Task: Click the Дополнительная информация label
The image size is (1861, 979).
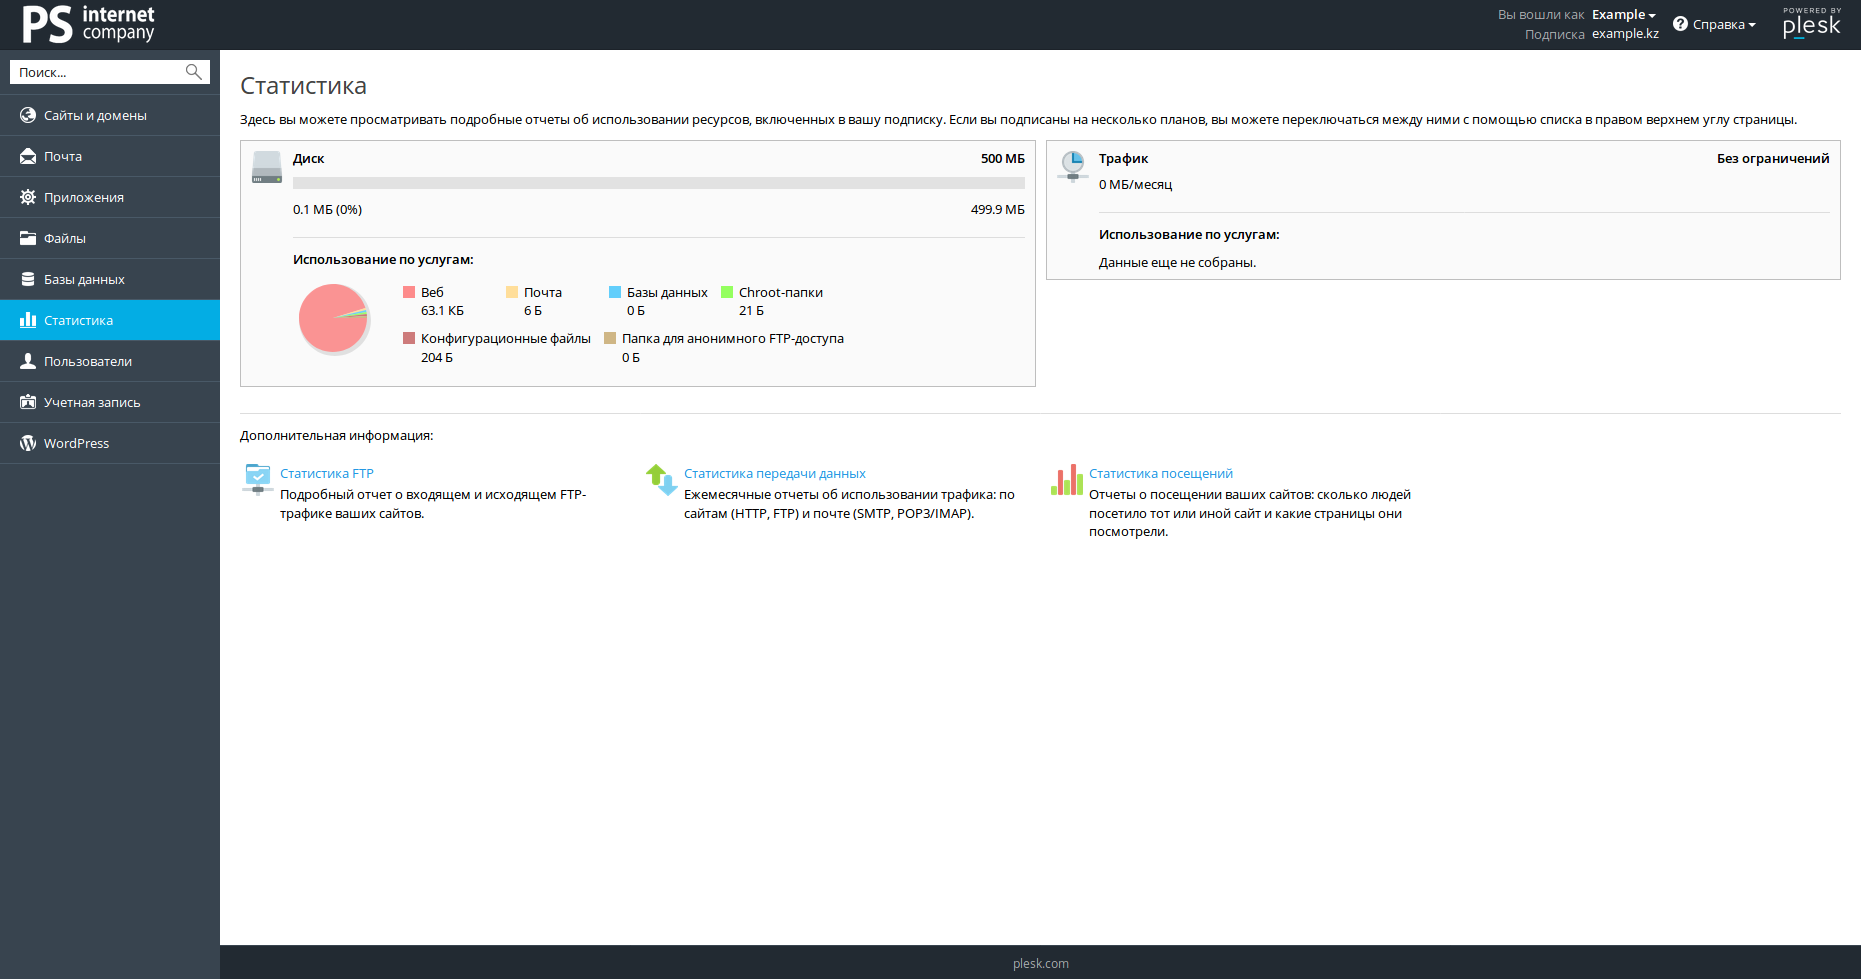Action: (336, 436)
